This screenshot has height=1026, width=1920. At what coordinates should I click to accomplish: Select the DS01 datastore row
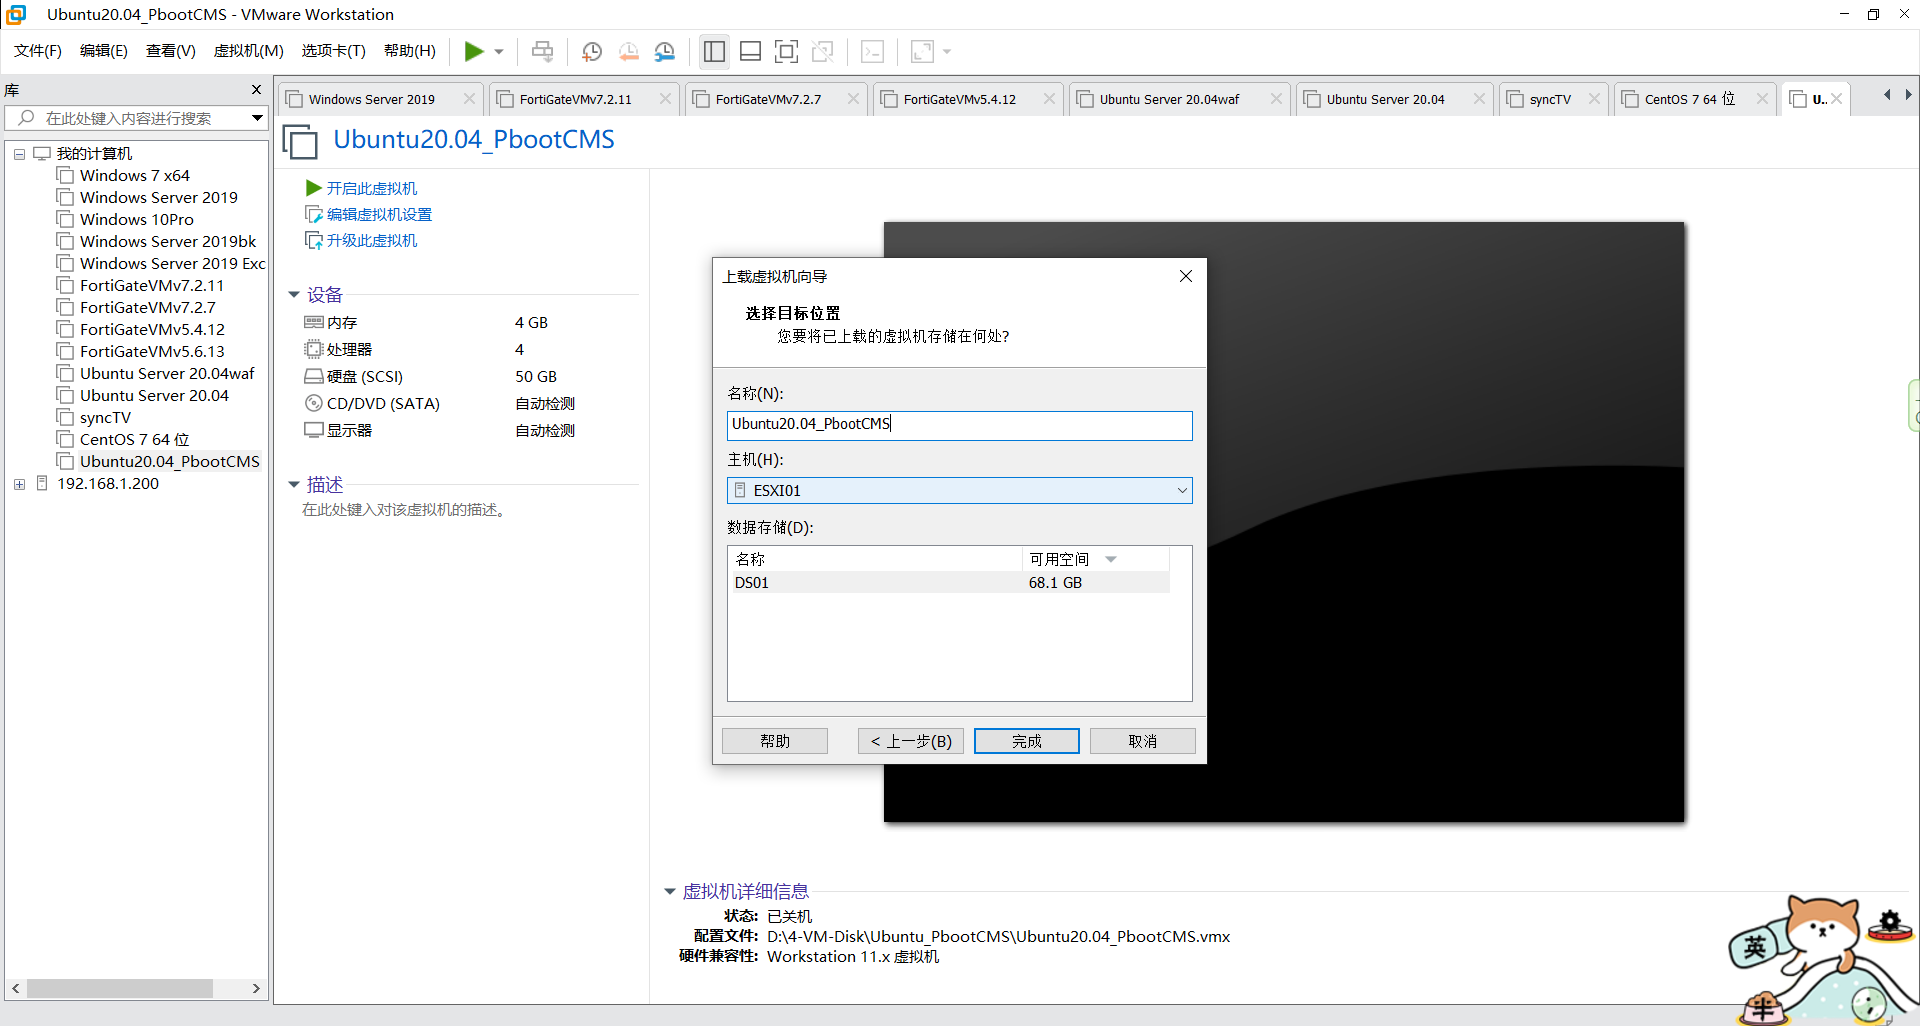point(950,583)
